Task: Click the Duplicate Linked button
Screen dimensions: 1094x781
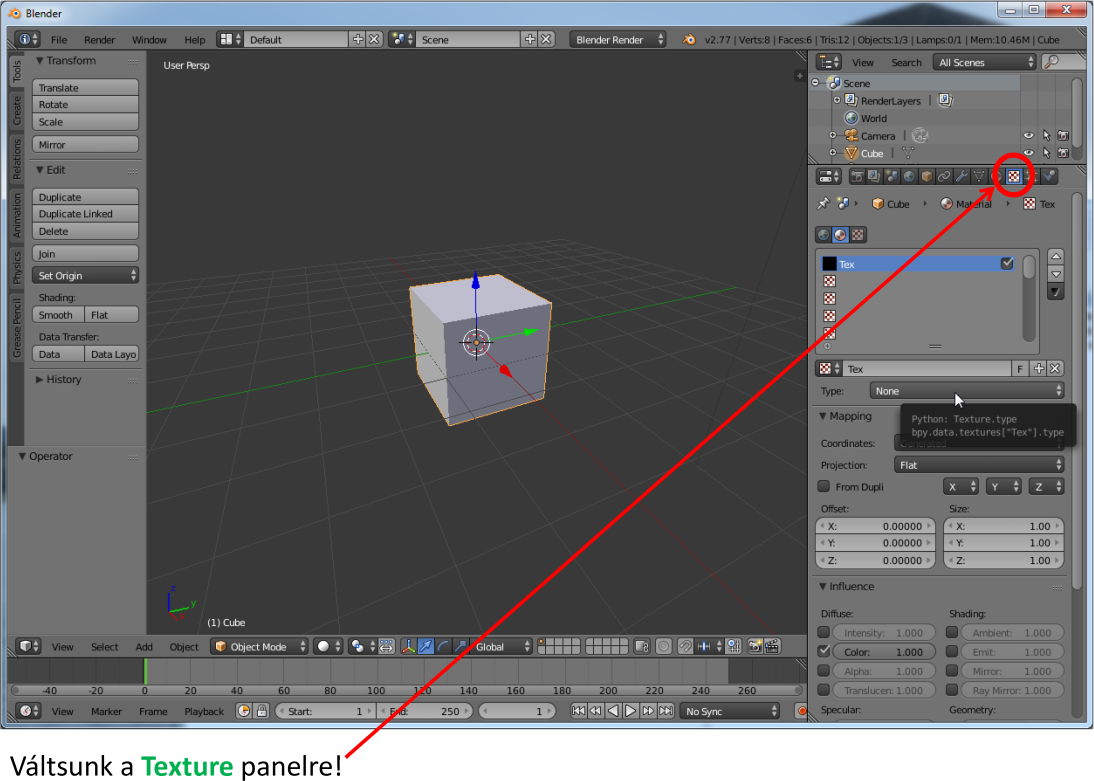Action: click(x=85, y=214)
